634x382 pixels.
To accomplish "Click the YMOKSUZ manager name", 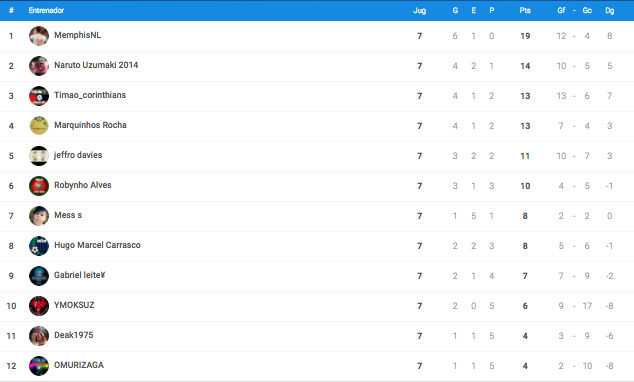I will 74,305.
